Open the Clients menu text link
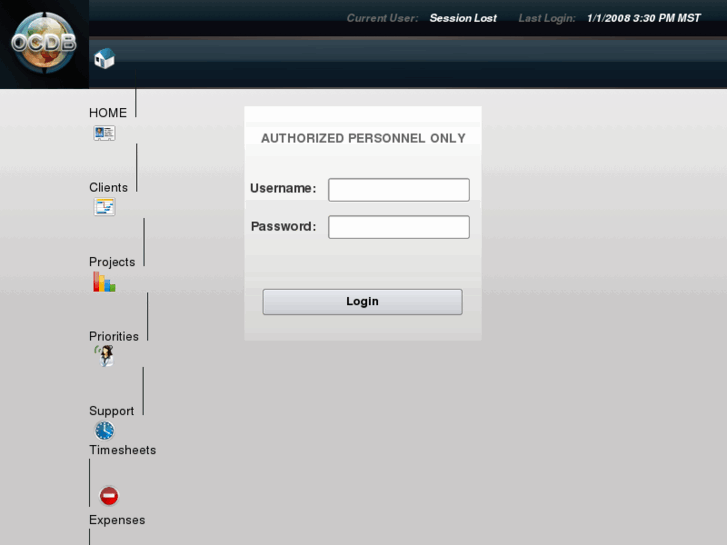 click(x=108, y=187)
